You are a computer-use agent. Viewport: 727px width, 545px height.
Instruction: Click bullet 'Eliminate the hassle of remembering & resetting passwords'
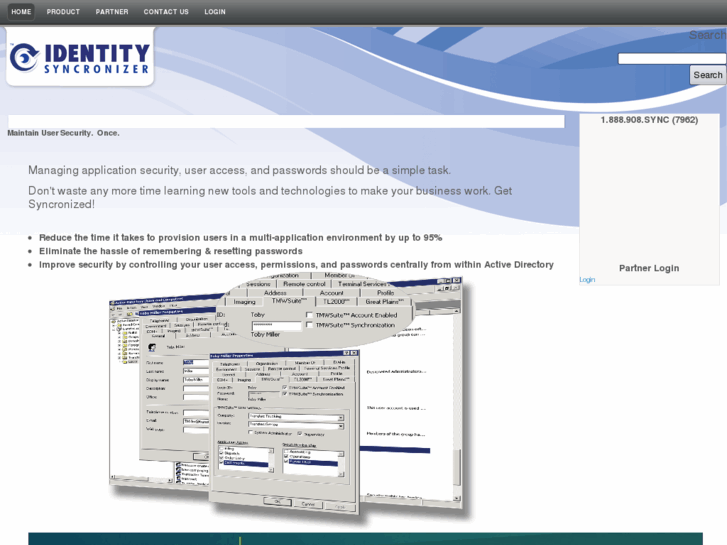coord(171,251)
